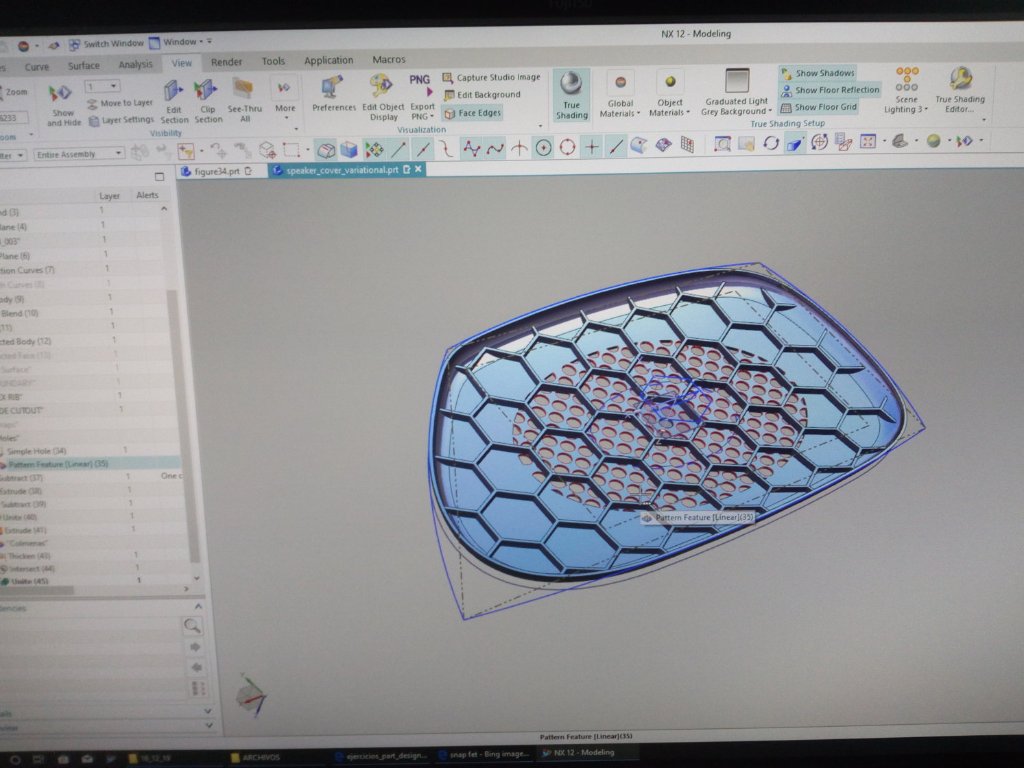Toggle the perspective view icon in top border bar

[795, 142]
